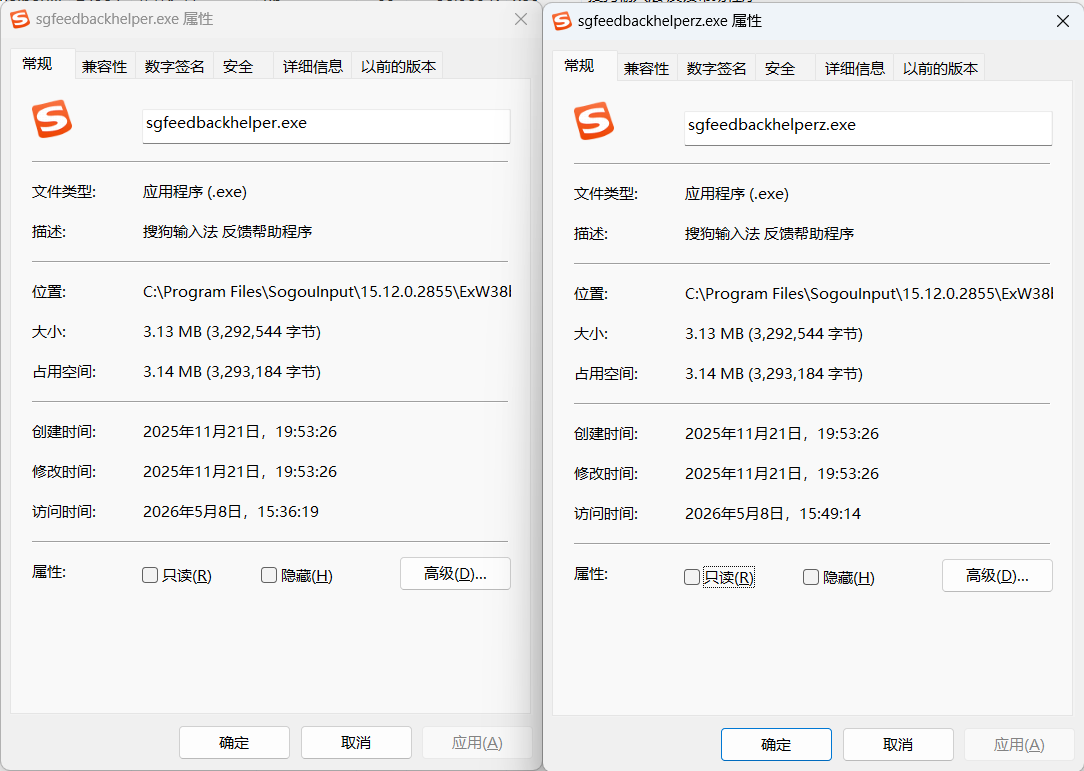Confirm with 确定 in sgfeedbackhelperz.exe window
This screenshot has height=771, width=1084.
point(776,745)
